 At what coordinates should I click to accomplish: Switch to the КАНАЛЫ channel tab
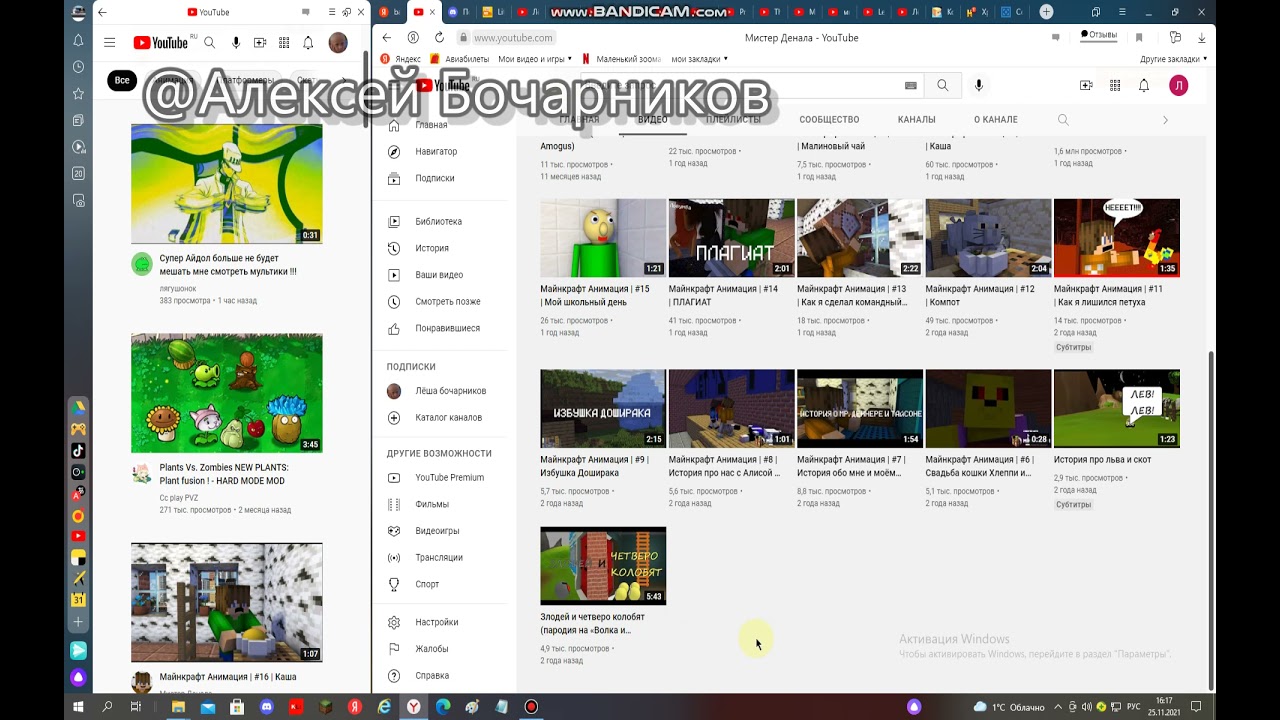[916, 120]
